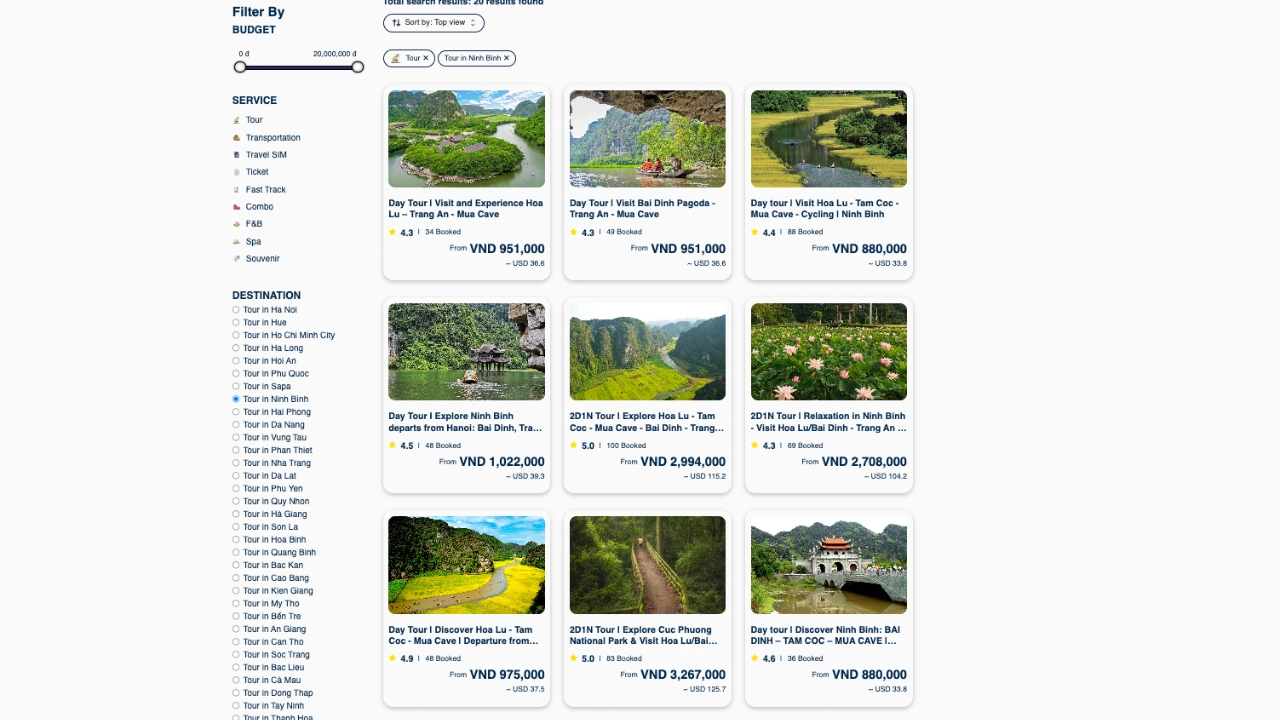The width and height of the screenshot is (1280, 720).
Task: Open the Travel SIM service icon
Action: (x=238, y=154)
